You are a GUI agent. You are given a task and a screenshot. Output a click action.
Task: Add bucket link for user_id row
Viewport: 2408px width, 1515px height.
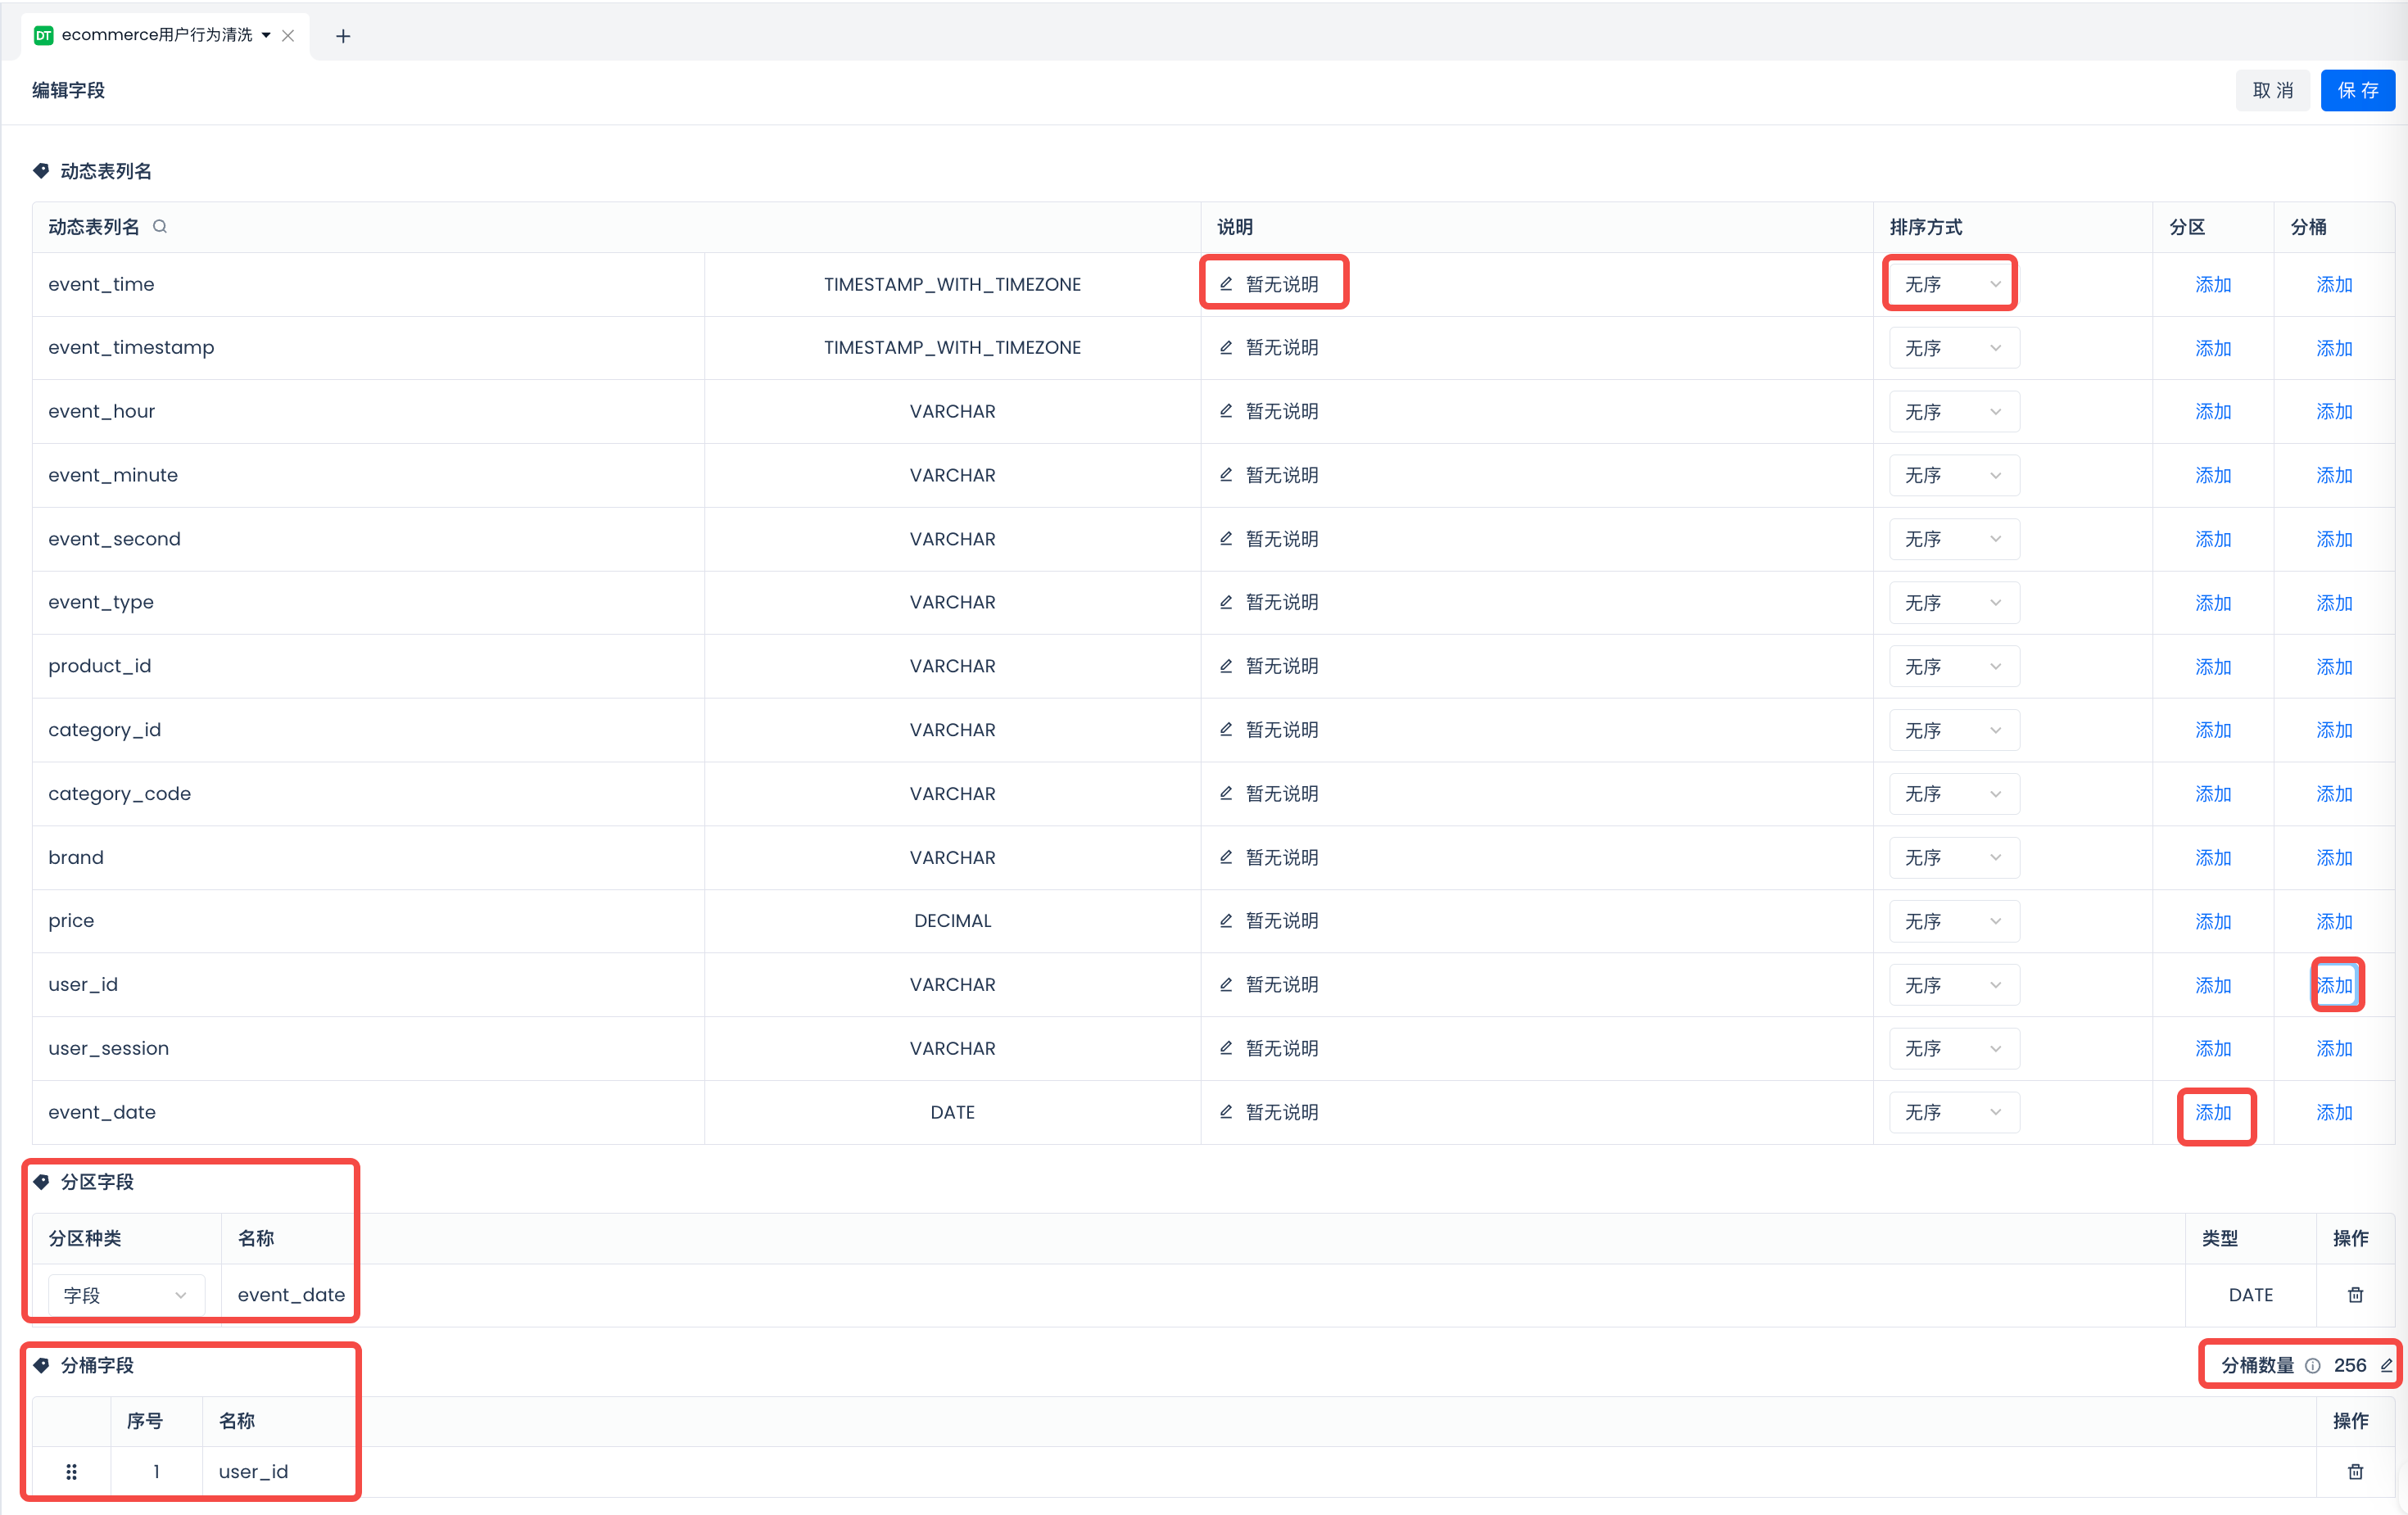pyautogui.click(x=2334, y=985)
